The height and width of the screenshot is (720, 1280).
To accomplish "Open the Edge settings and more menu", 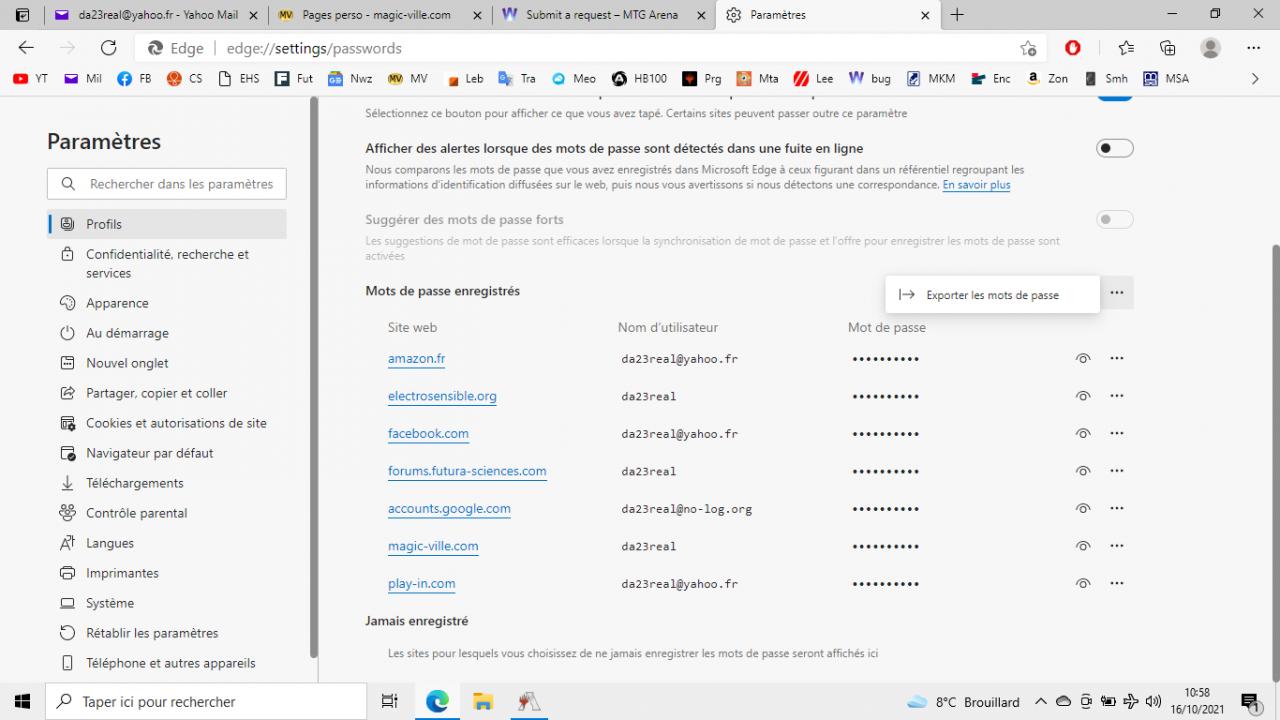I will click(1253, 48).
